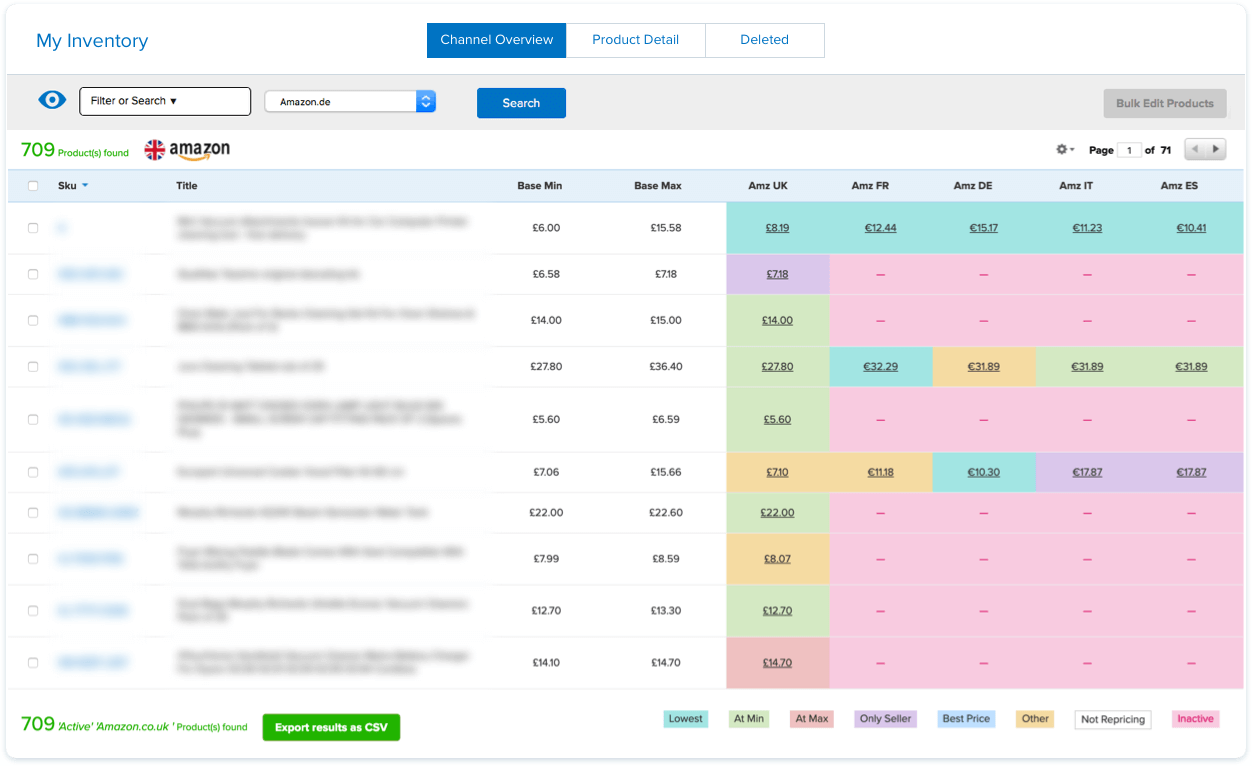The height and width of the screenshot is (766, 1252).
Task: Export results as CSV
Action: 331,727
